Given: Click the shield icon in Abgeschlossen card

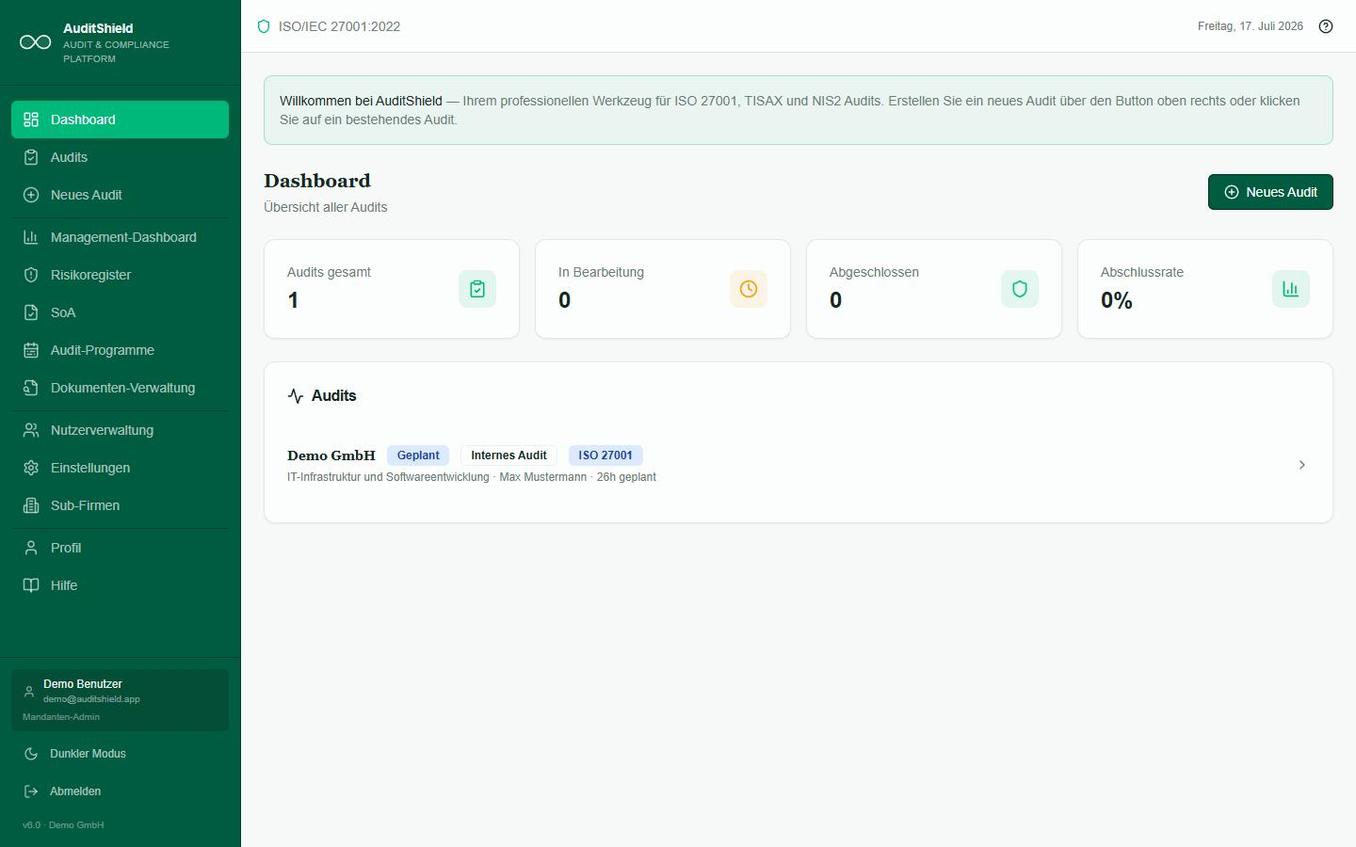Looking at the screenshot, I should coord(1019,289).
